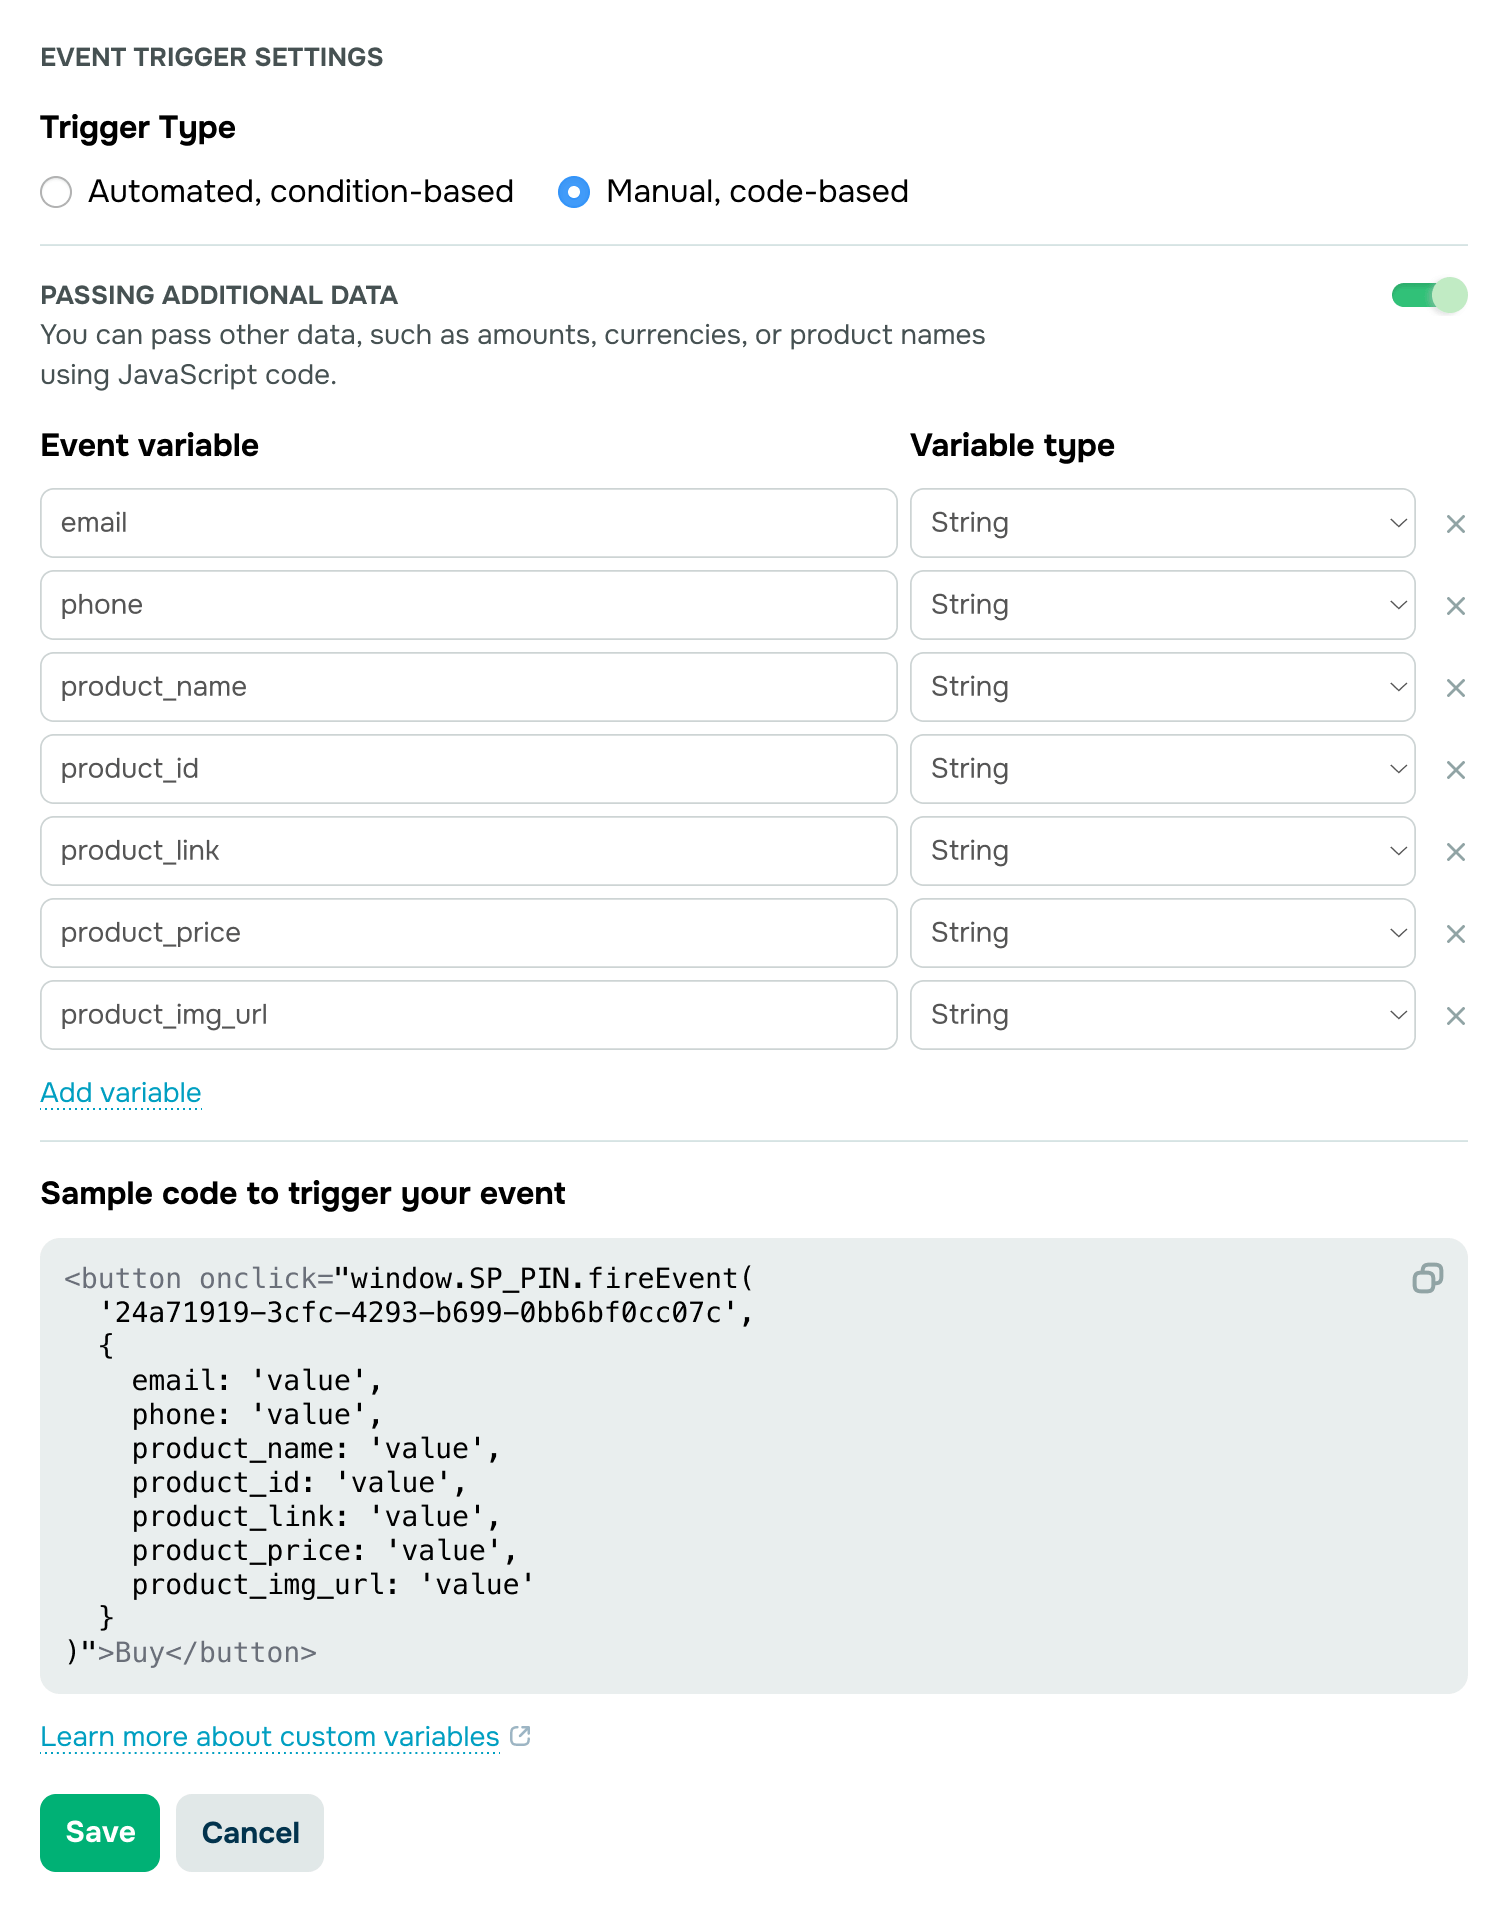Open Learn more about custom variables

pos(270,1737)
